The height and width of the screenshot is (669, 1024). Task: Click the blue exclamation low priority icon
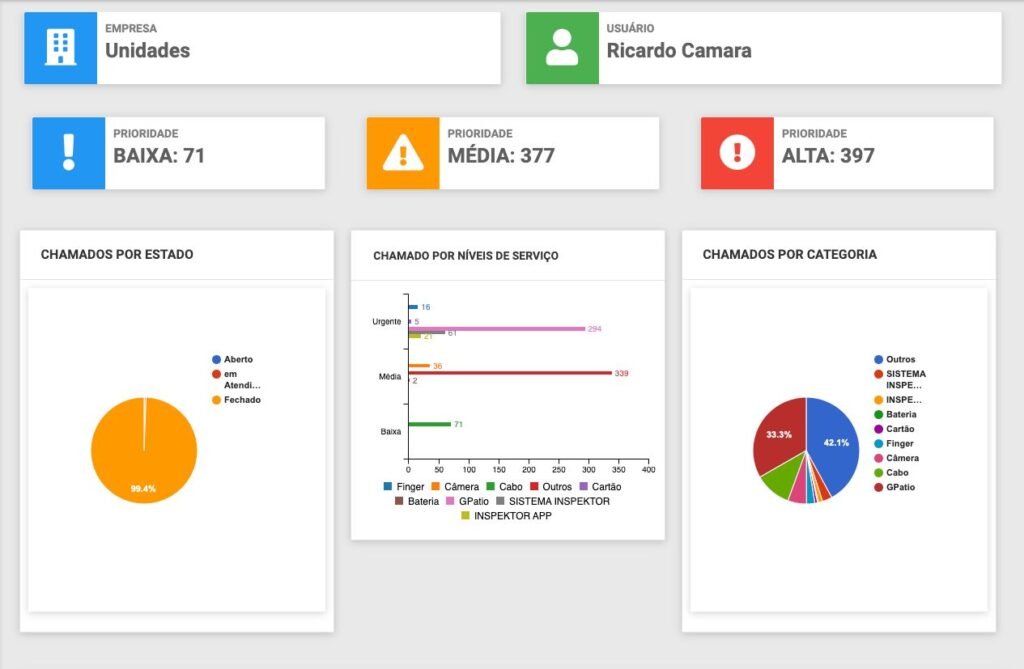68,153
